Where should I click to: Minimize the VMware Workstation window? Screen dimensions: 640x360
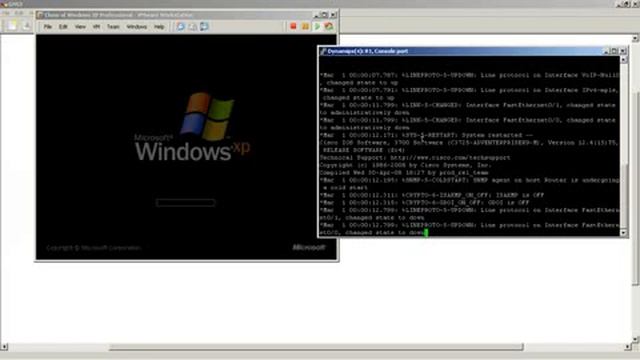(317, 15)
